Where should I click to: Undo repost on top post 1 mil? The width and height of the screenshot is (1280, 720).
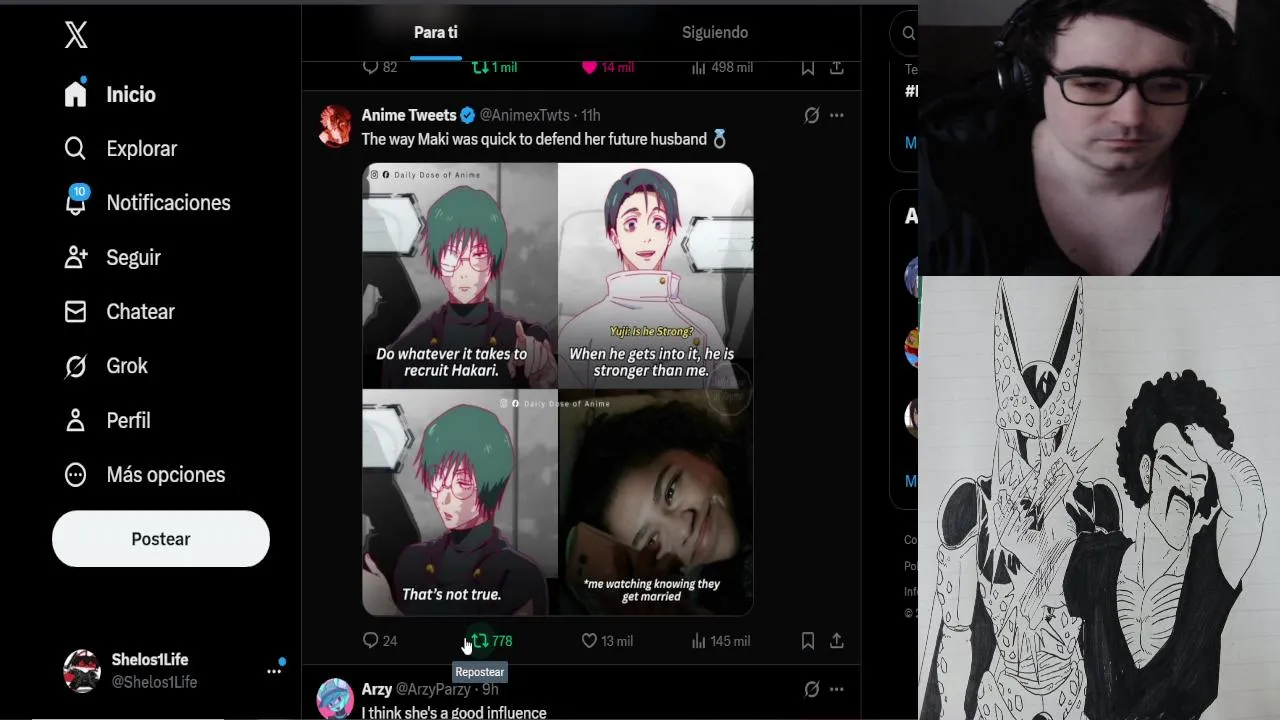click(494, 67)
